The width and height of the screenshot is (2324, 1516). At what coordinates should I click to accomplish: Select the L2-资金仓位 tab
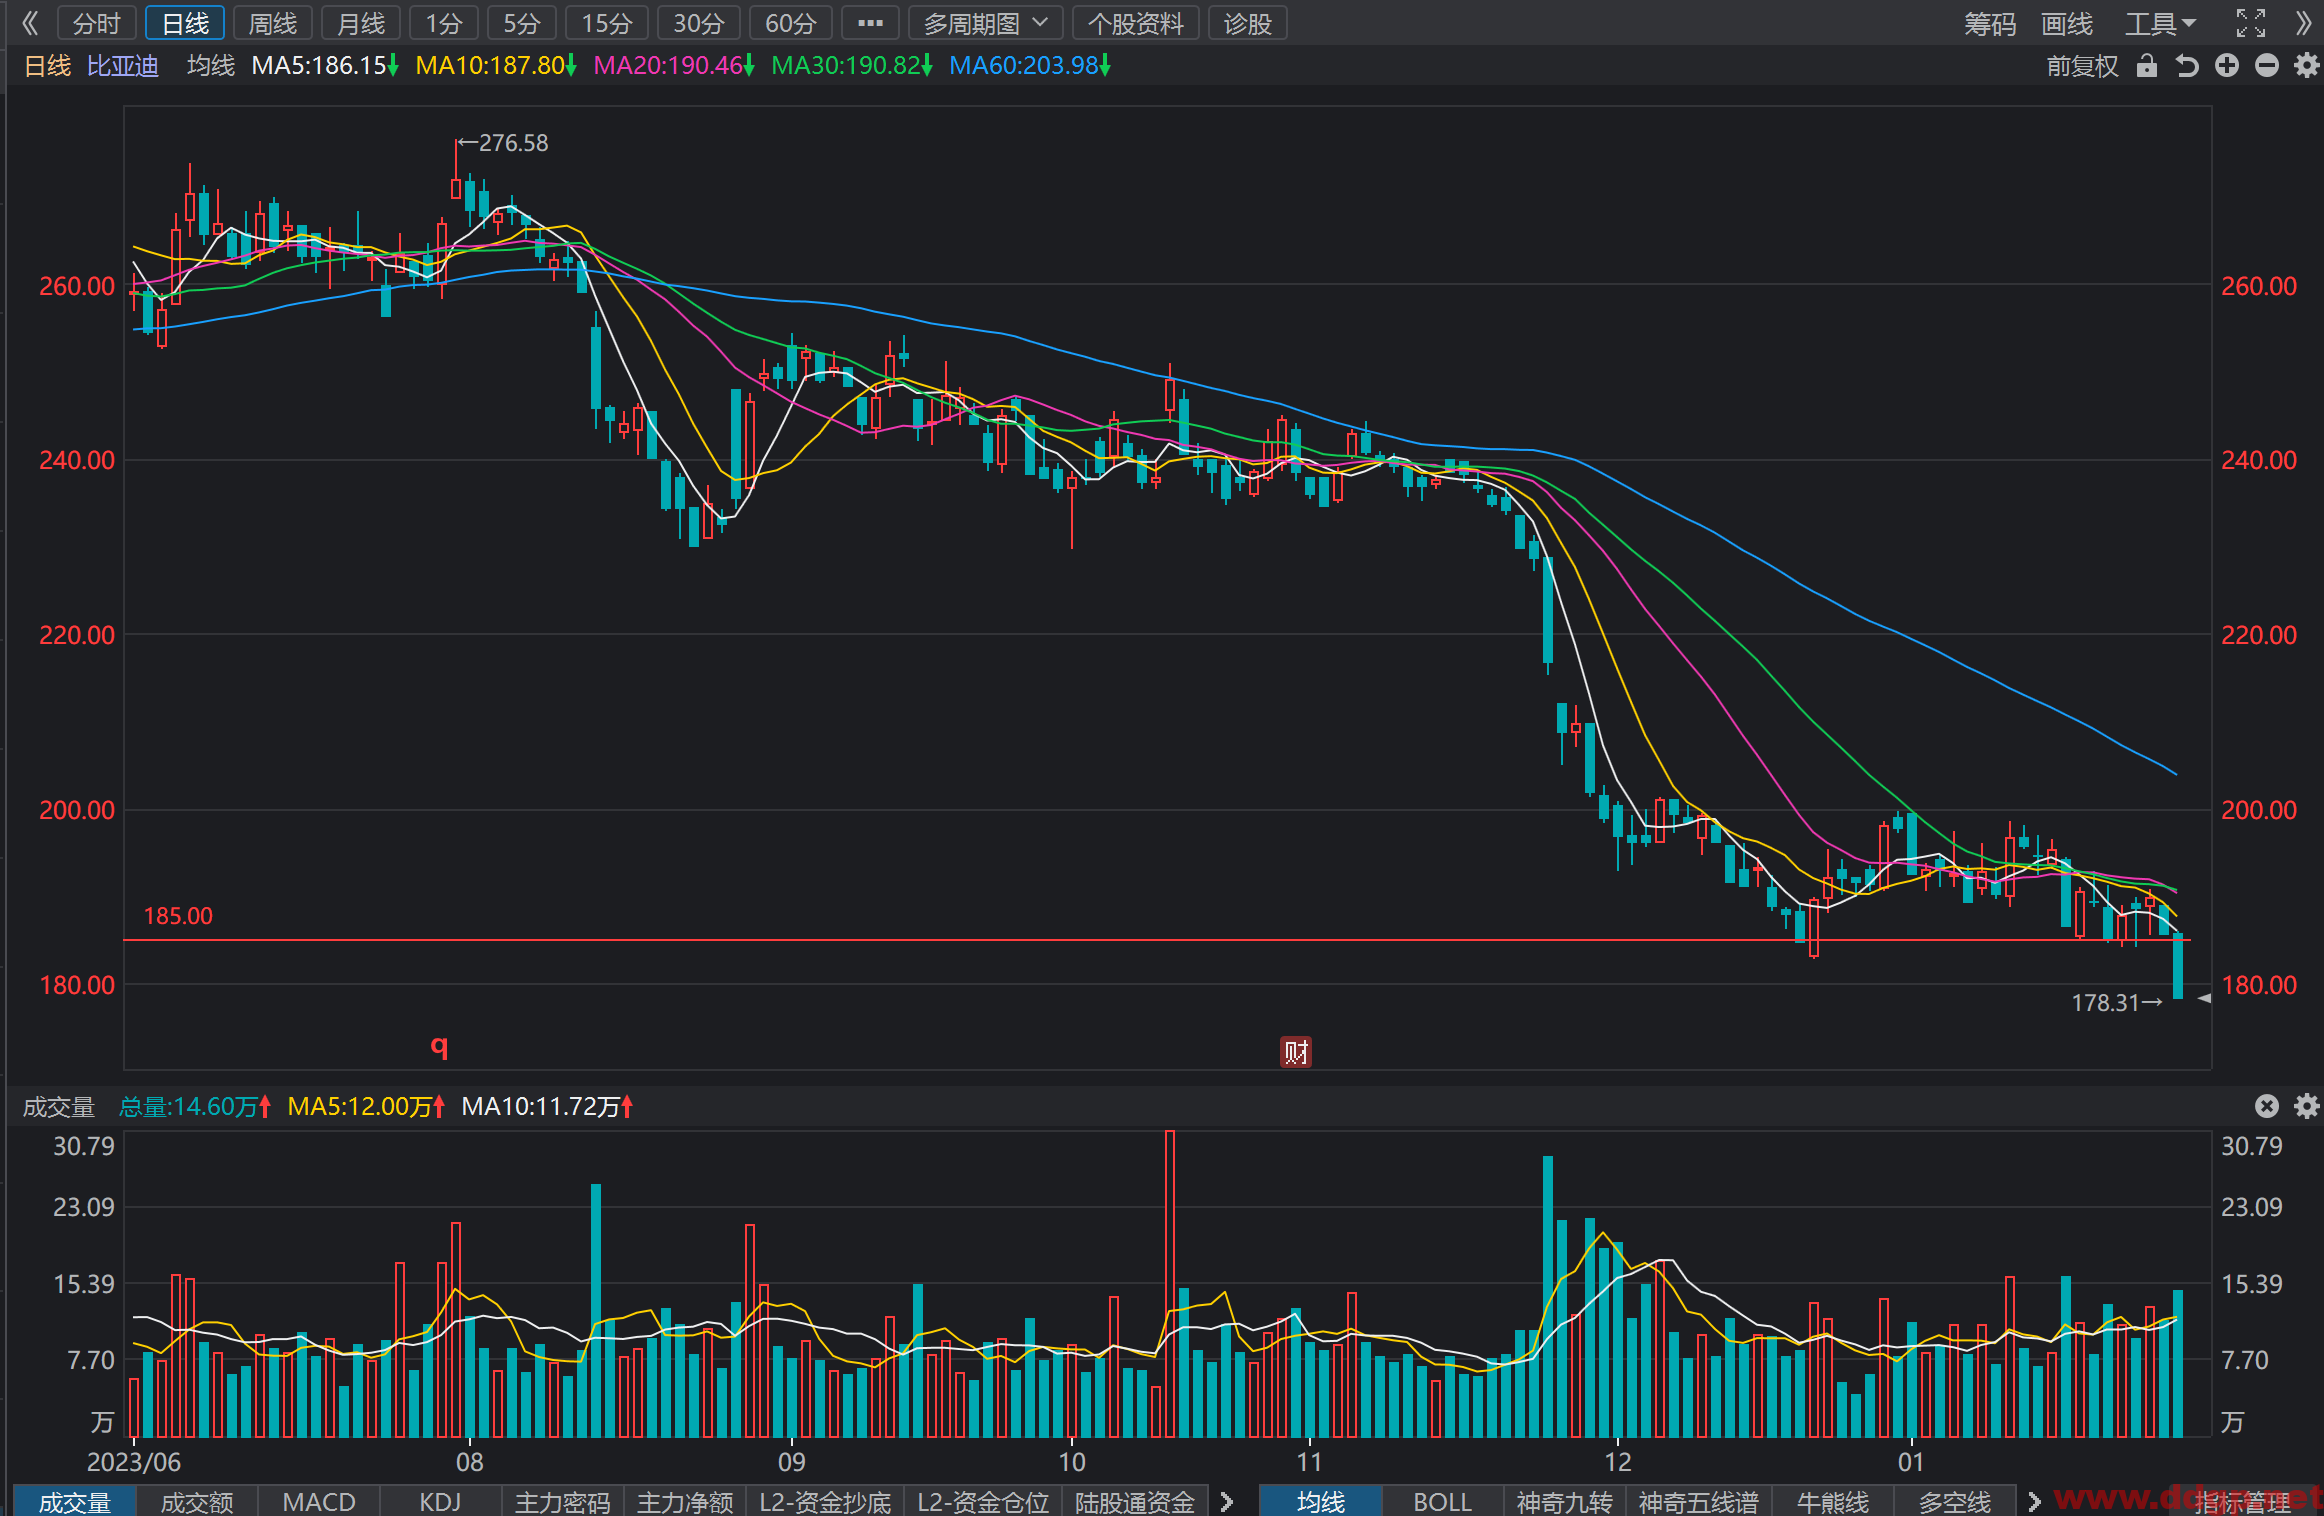pos(983,1501)
